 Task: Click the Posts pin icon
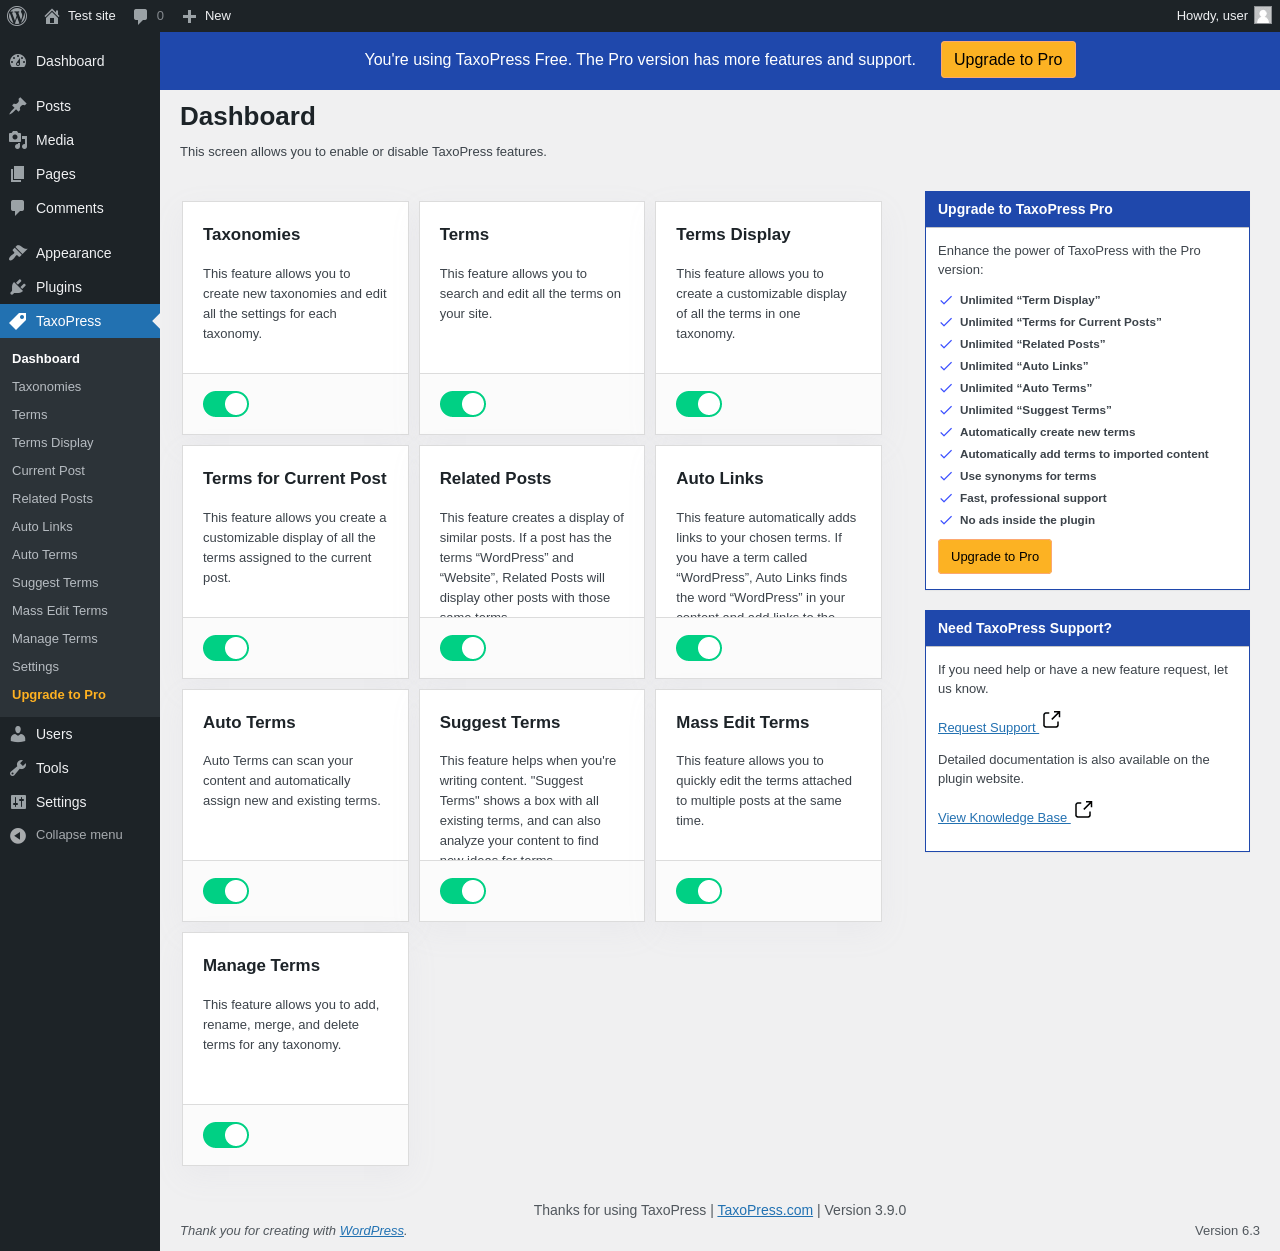[x=18, y=106]
